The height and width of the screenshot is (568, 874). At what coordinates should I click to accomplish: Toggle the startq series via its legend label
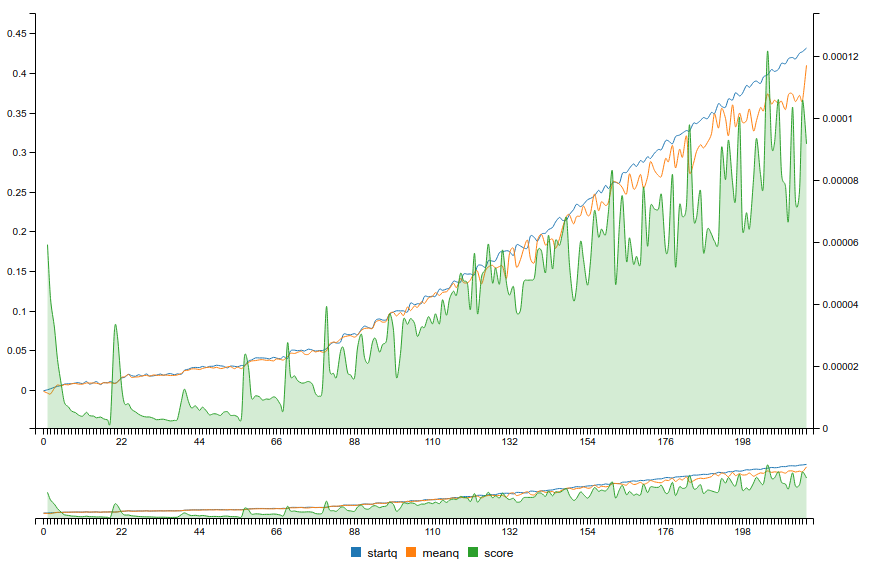(382, 553)
